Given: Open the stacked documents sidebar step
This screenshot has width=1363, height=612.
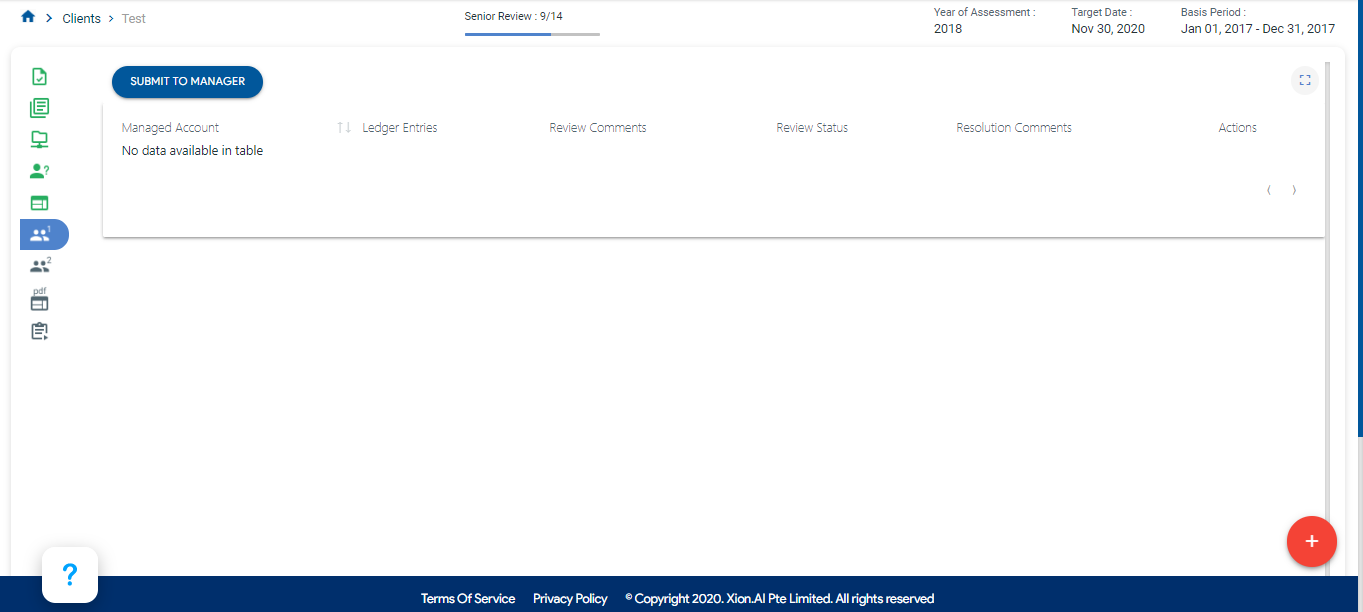Looking at the screenshot, I should pos(40,108).
